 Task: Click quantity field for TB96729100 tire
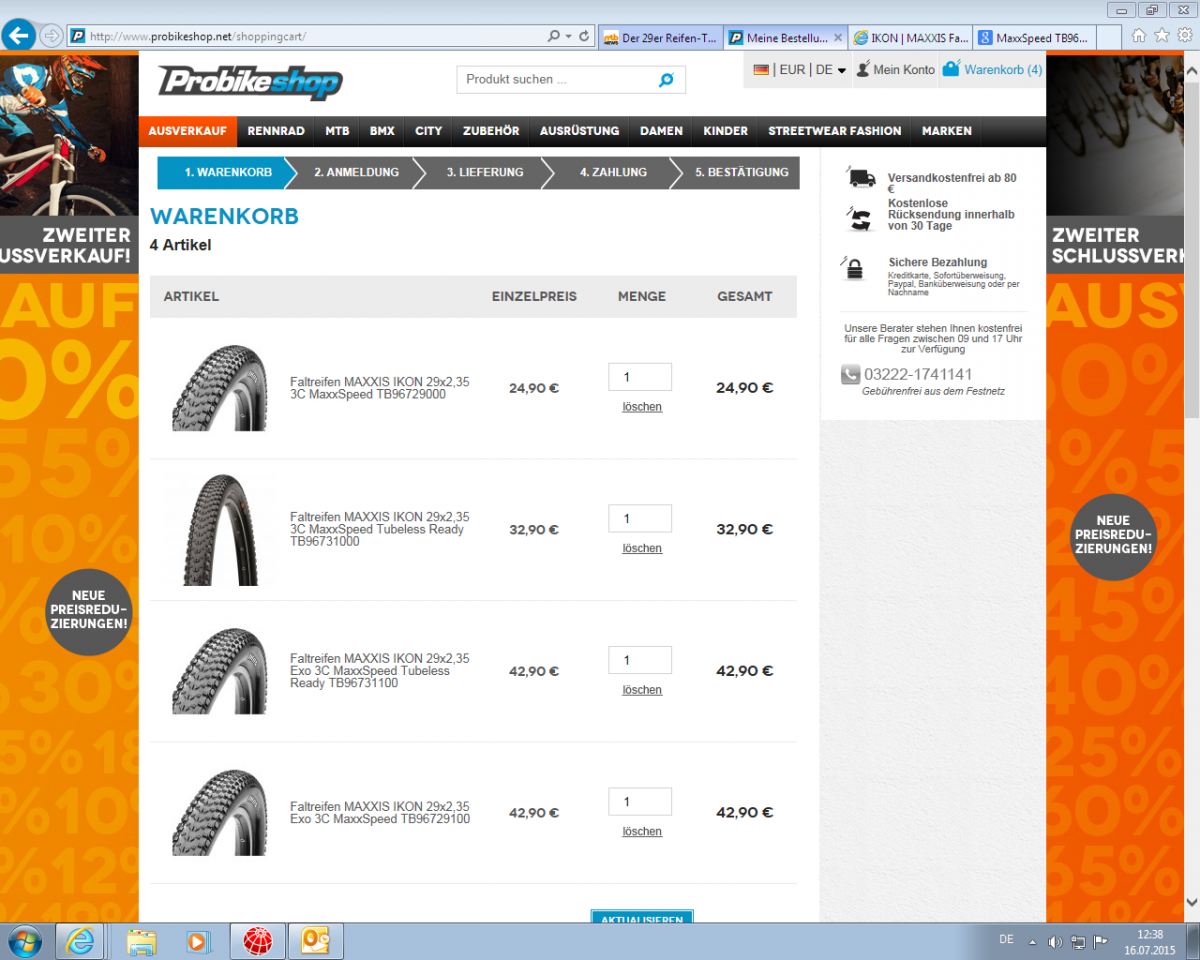[x=640, y=802]
